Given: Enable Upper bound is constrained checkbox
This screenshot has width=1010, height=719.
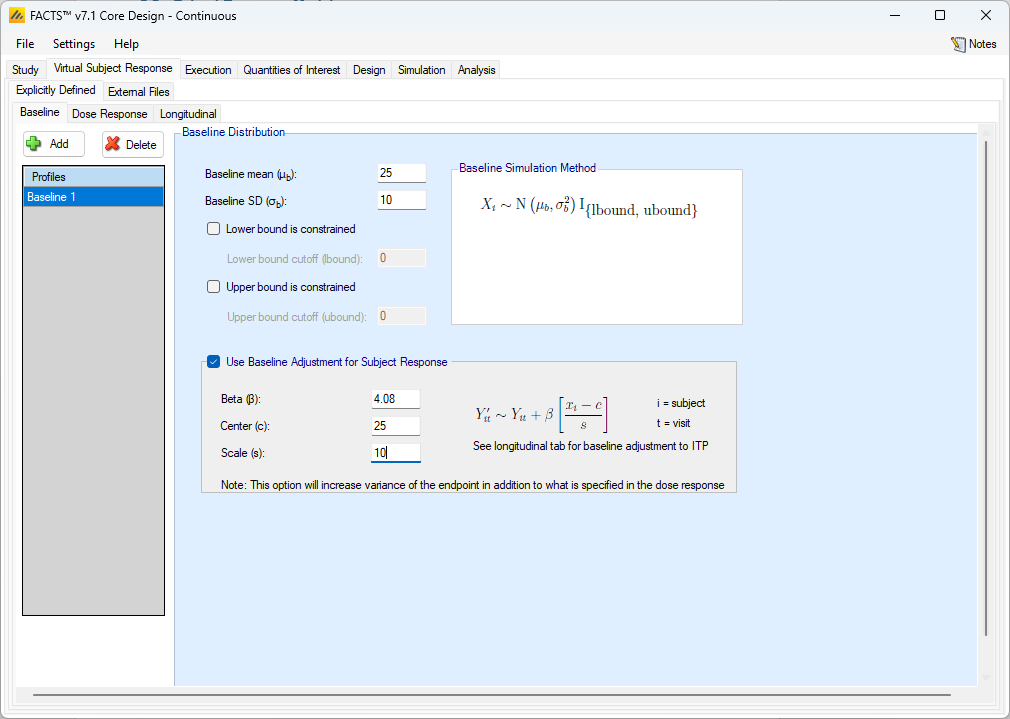Looking at the screenshot, I should click(214, 287).
